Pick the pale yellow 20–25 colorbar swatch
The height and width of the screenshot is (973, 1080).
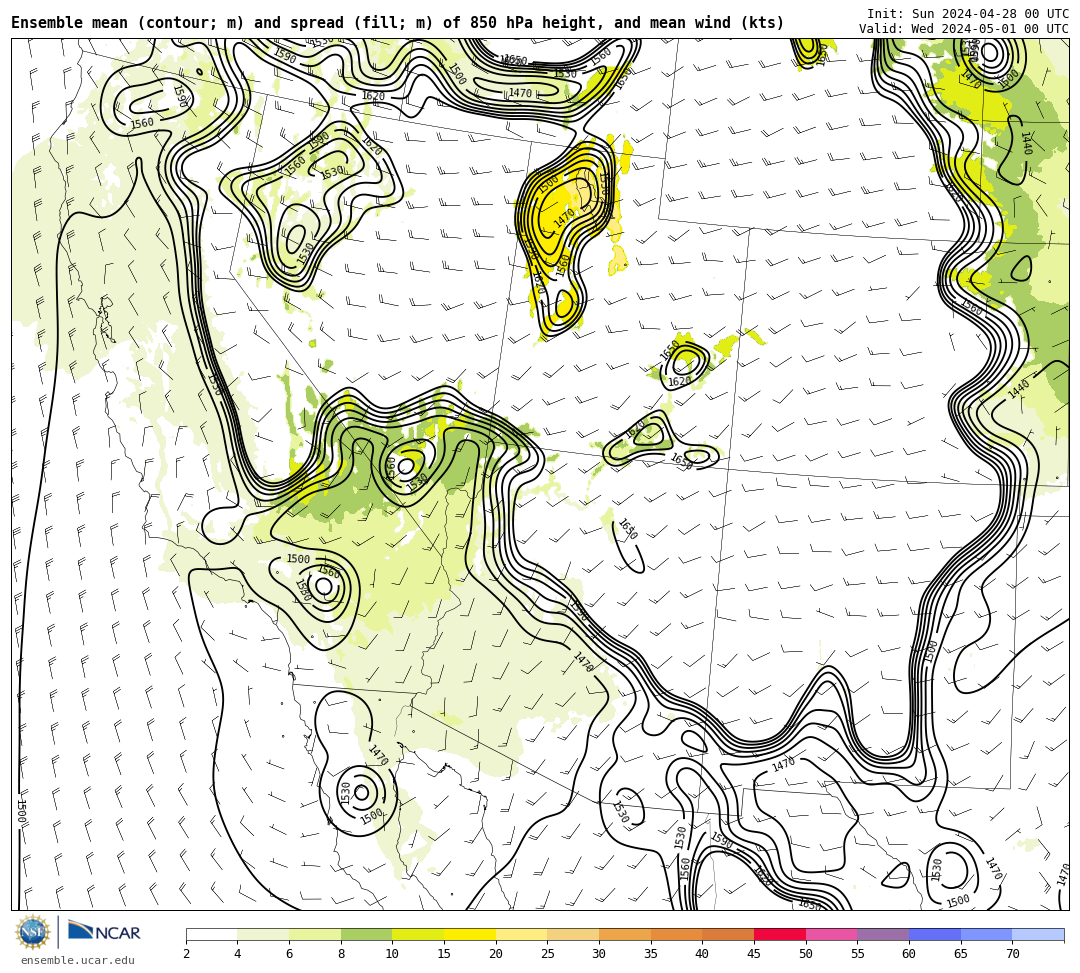521,935
